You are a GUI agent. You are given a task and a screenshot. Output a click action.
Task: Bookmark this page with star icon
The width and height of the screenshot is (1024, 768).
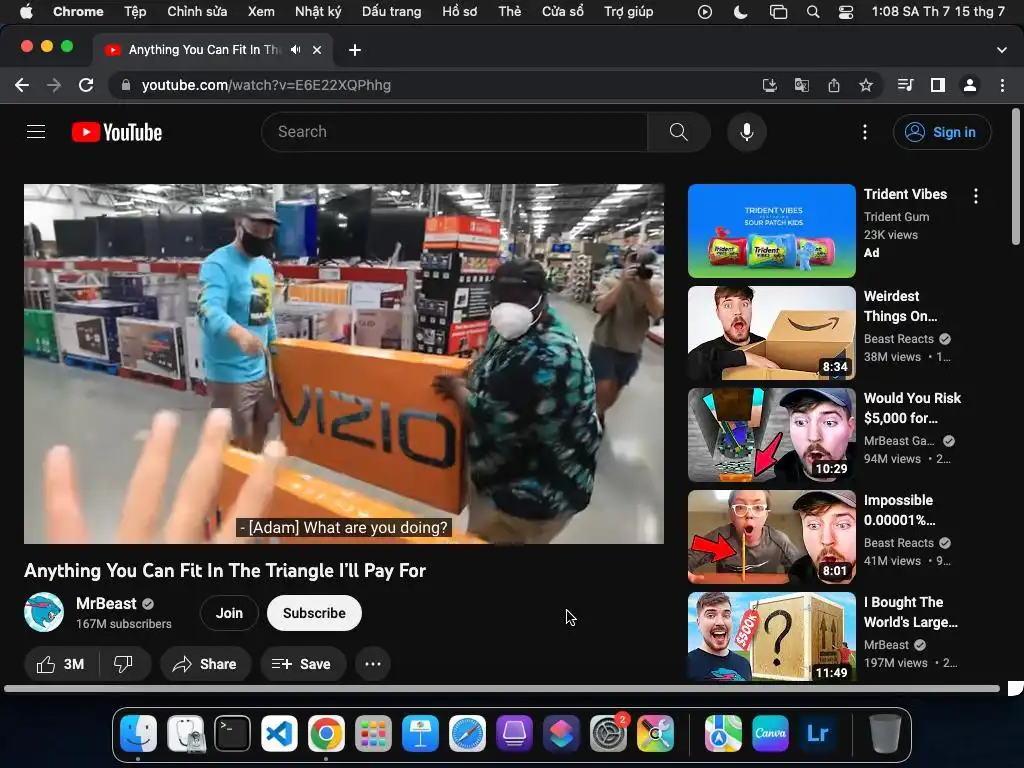click(866, 86)
